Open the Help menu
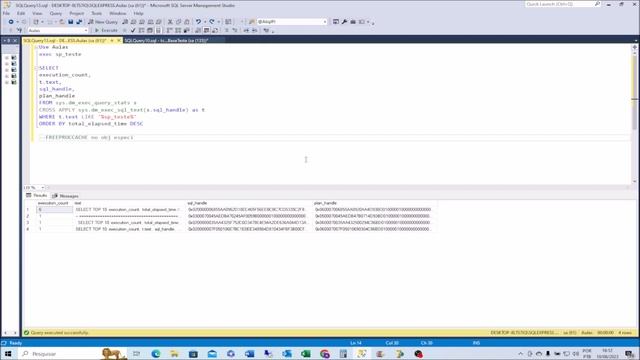 [x=138, y=13]
